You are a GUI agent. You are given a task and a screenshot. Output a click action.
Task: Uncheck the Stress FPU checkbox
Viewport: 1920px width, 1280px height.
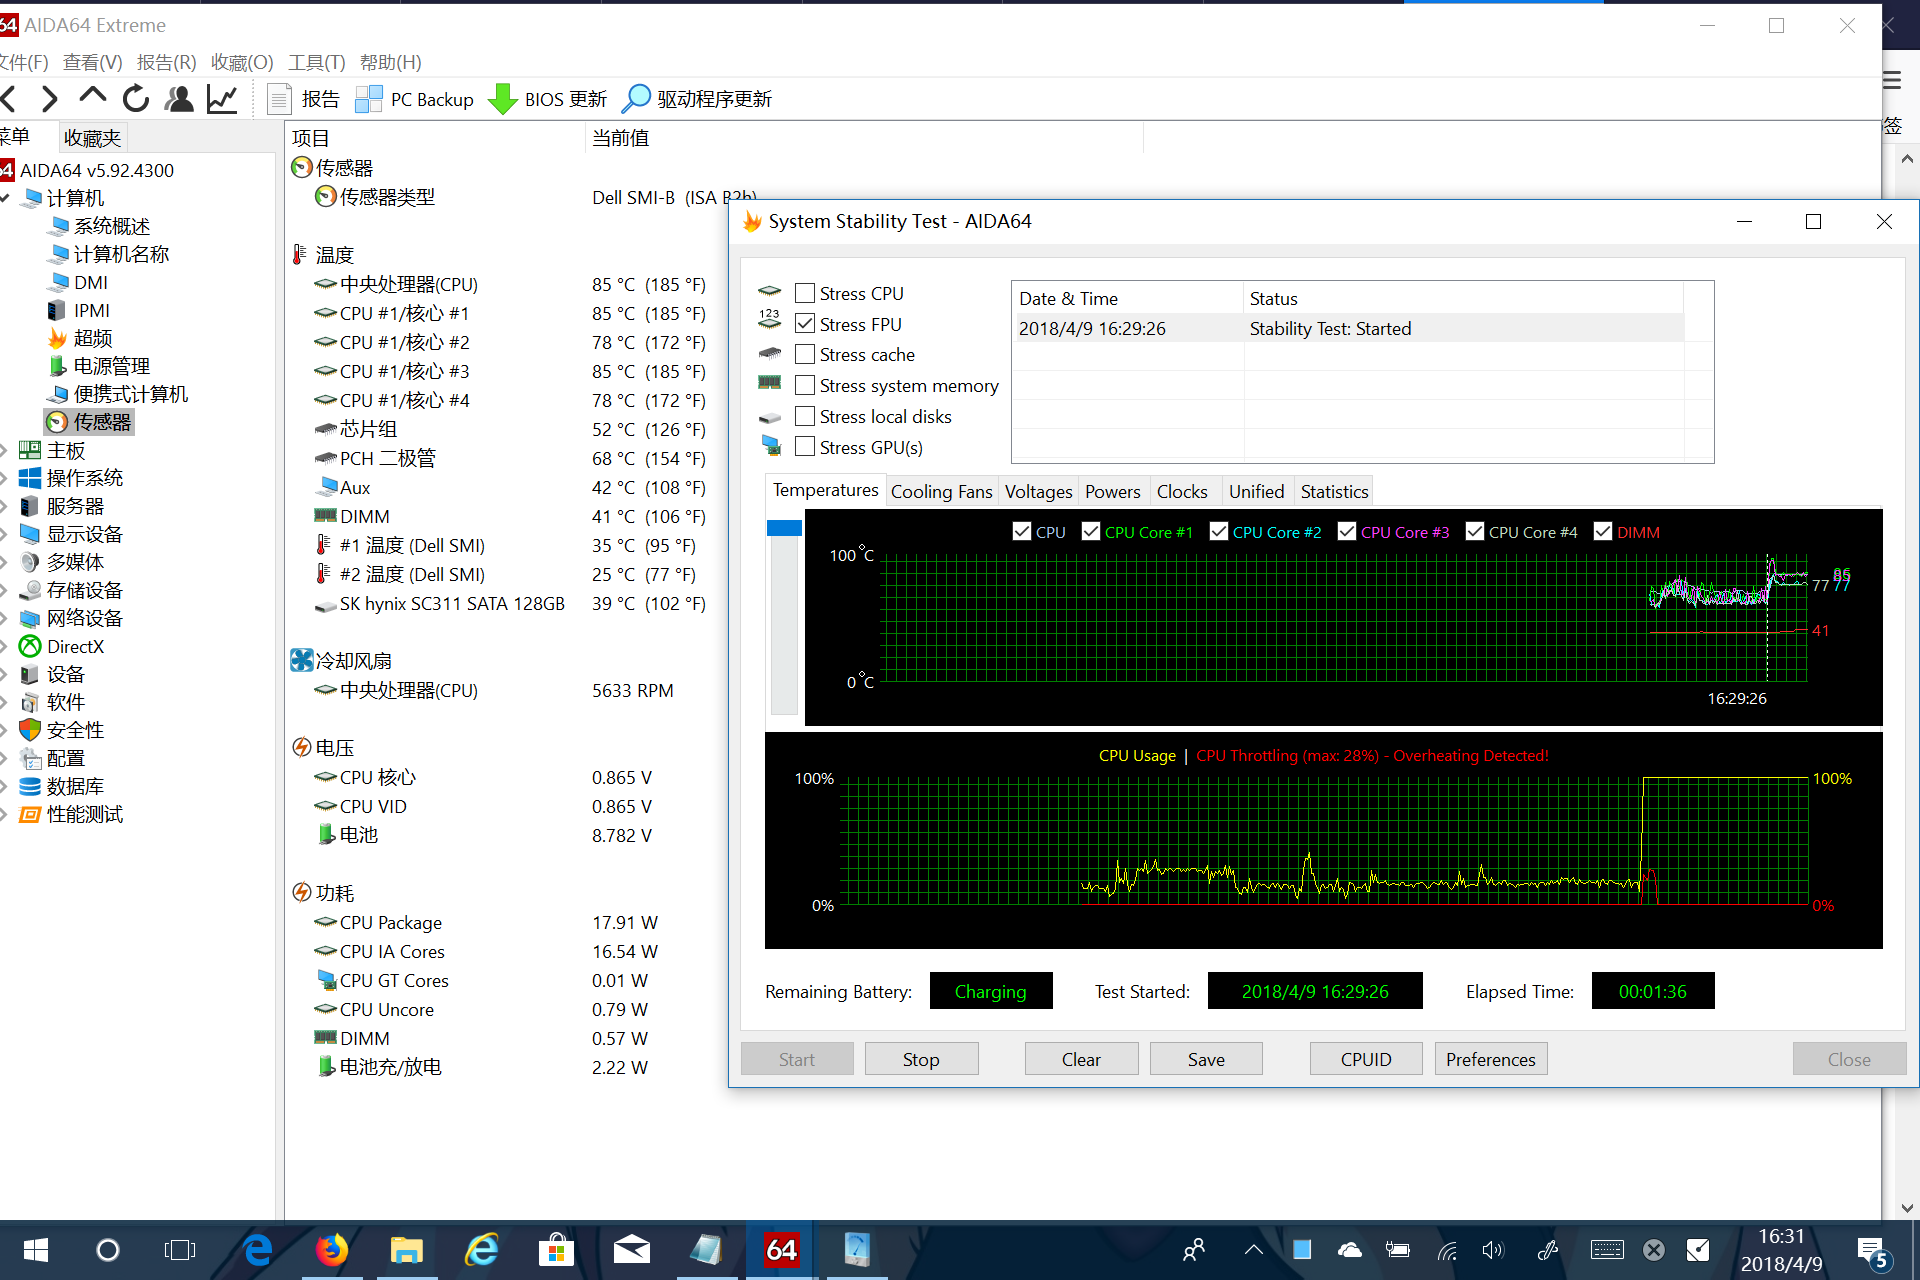coord(805,324)
